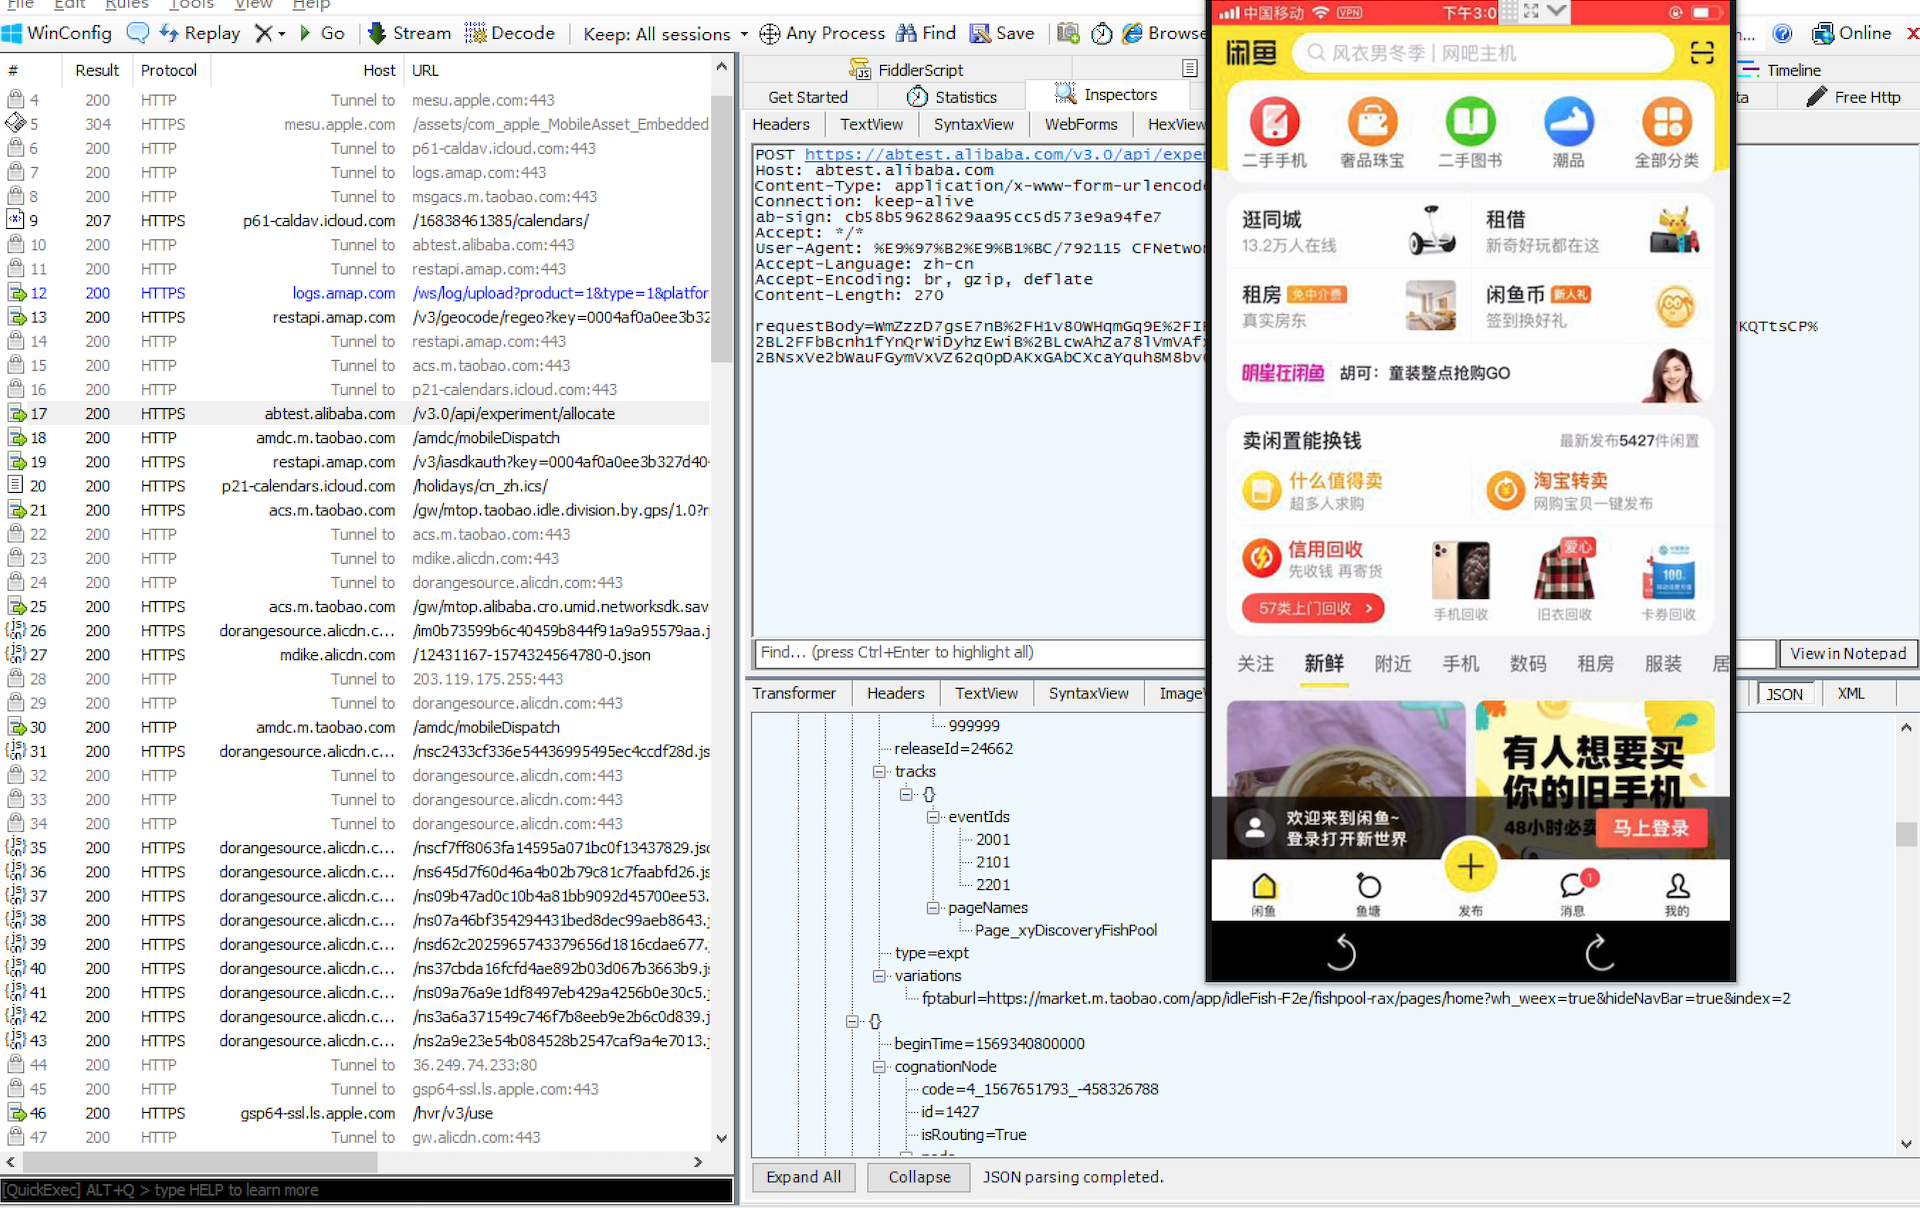Screen dimensions: 1920x1208
Task: Click the phone rotate-right arrow icon
Action: (x=1599, y=951)
